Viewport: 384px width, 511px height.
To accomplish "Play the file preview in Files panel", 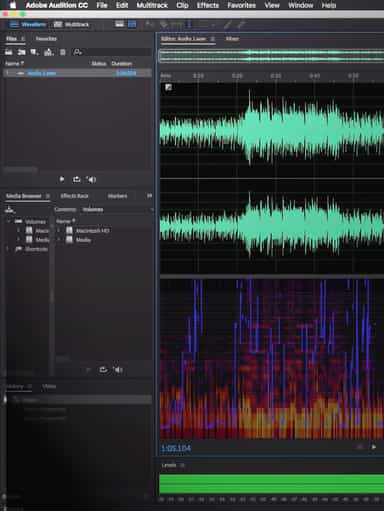I will pos(62,179).
